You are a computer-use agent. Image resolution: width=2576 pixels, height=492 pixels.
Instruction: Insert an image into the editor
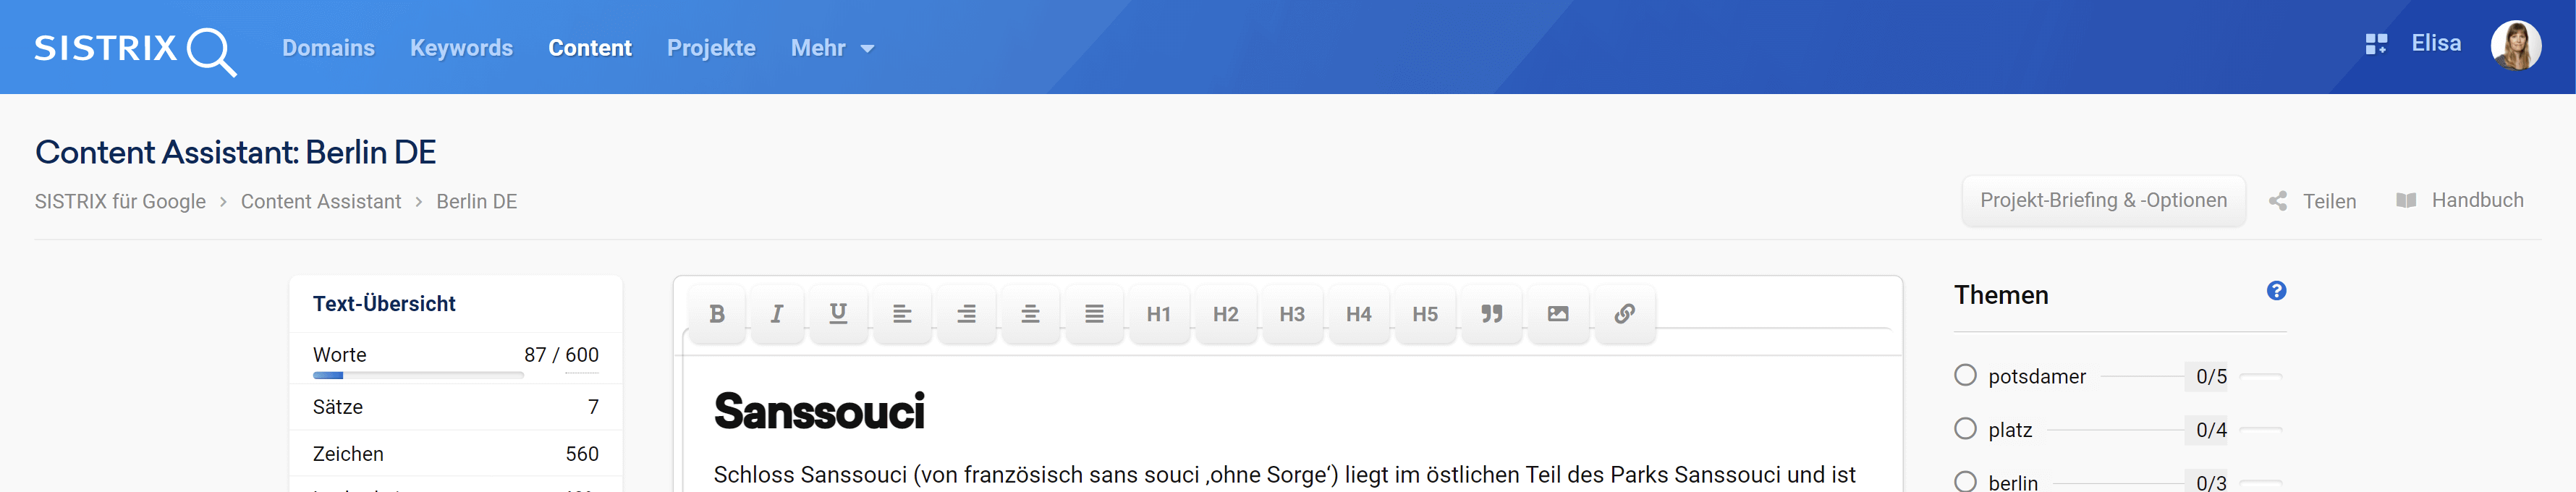coord(1557,314)
